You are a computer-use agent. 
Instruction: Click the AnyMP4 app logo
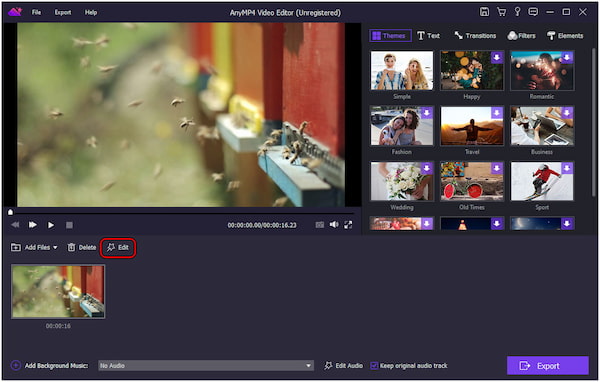tap(15, 12)
